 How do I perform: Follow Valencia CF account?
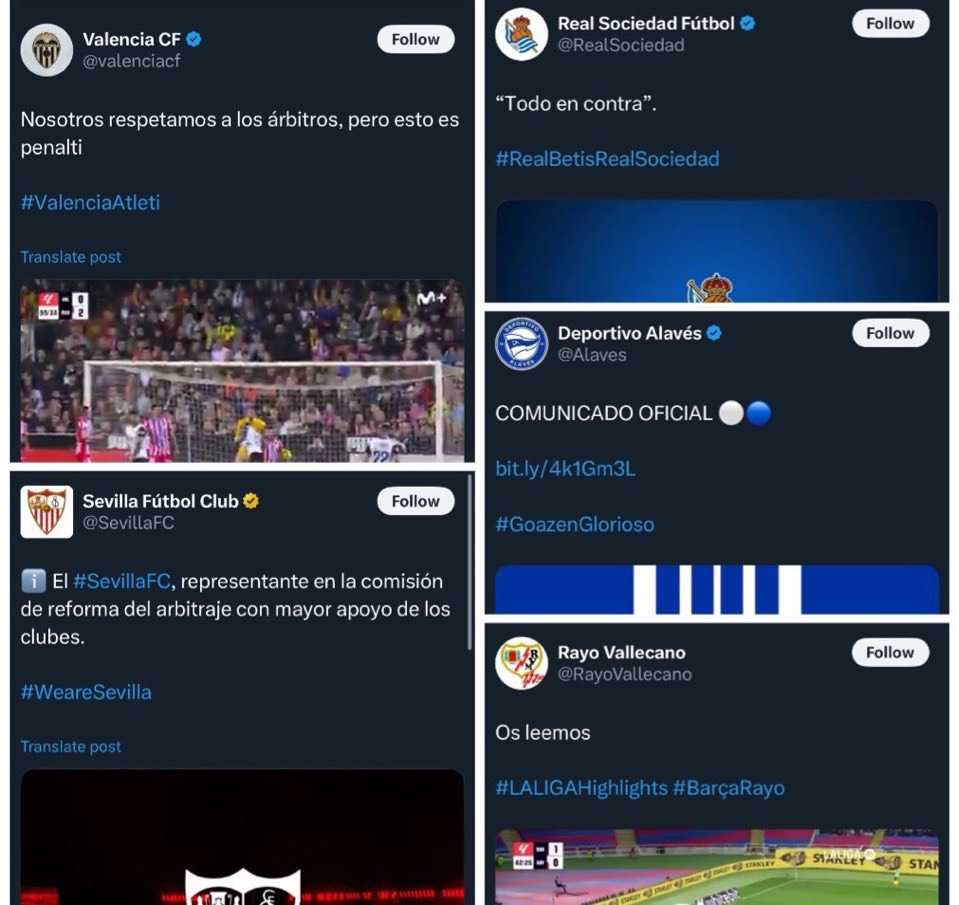click(x=416, y=39)
